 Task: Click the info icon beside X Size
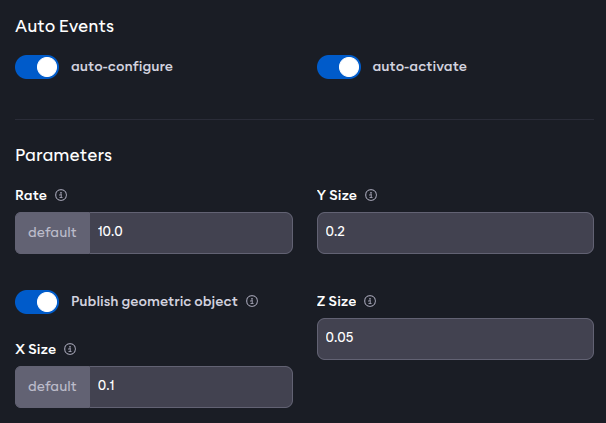tap(70, 349)
